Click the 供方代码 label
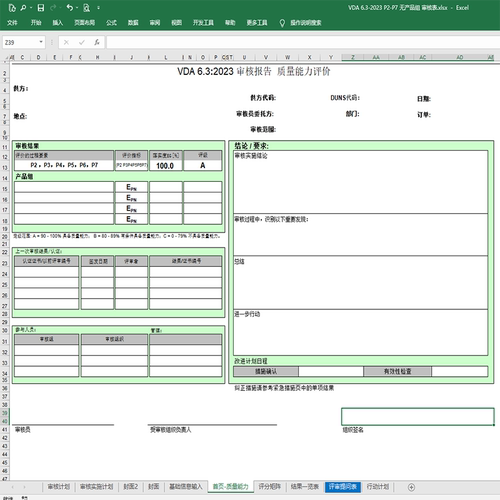This screenshot has width=500, height=500. click(263, 98)
